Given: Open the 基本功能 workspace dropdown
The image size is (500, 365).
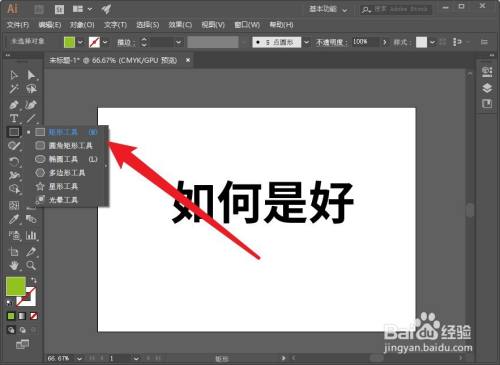Looking at the screenshot, I should point(328,9).
